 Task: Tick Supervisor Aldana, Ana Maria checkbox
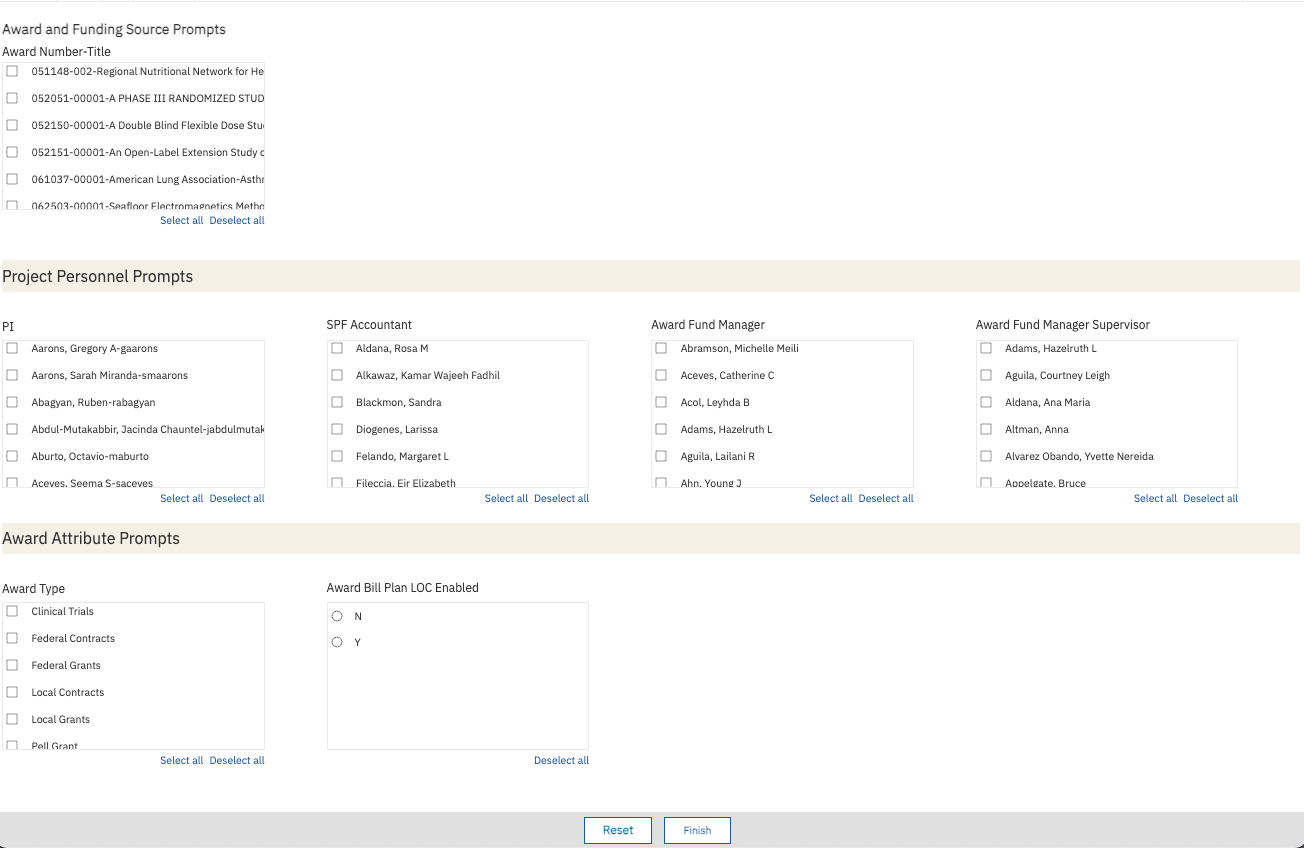point(986,402)
